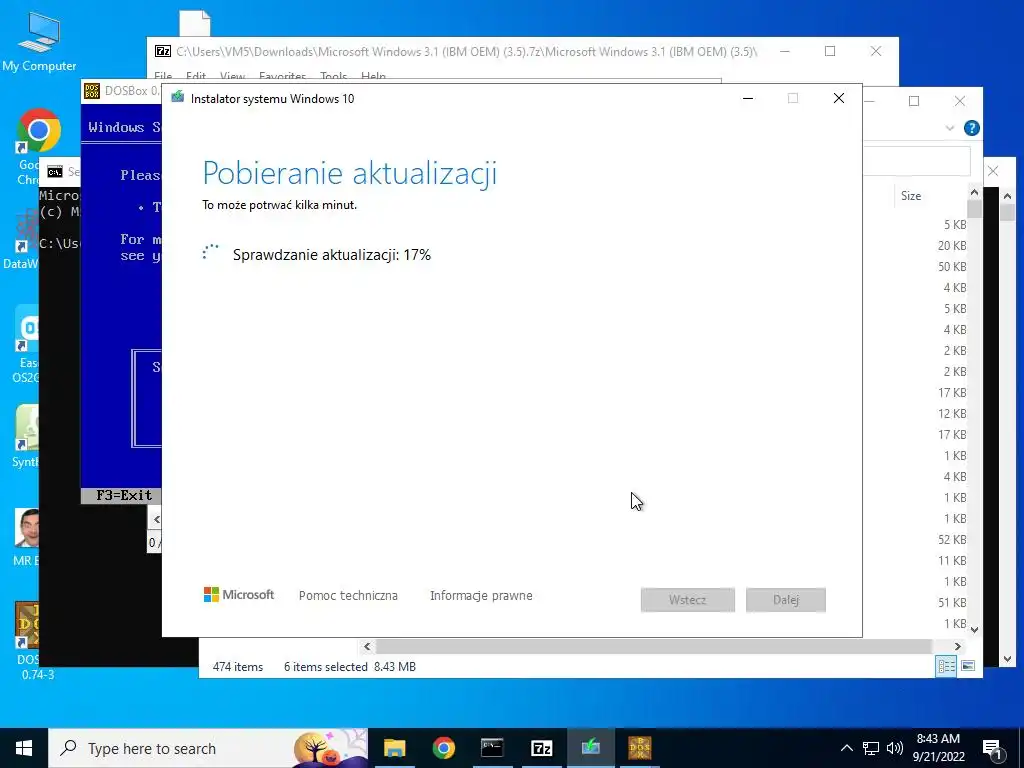Select the 20 KB file size entry
The image size is (1024, 768).
point(952,246)
